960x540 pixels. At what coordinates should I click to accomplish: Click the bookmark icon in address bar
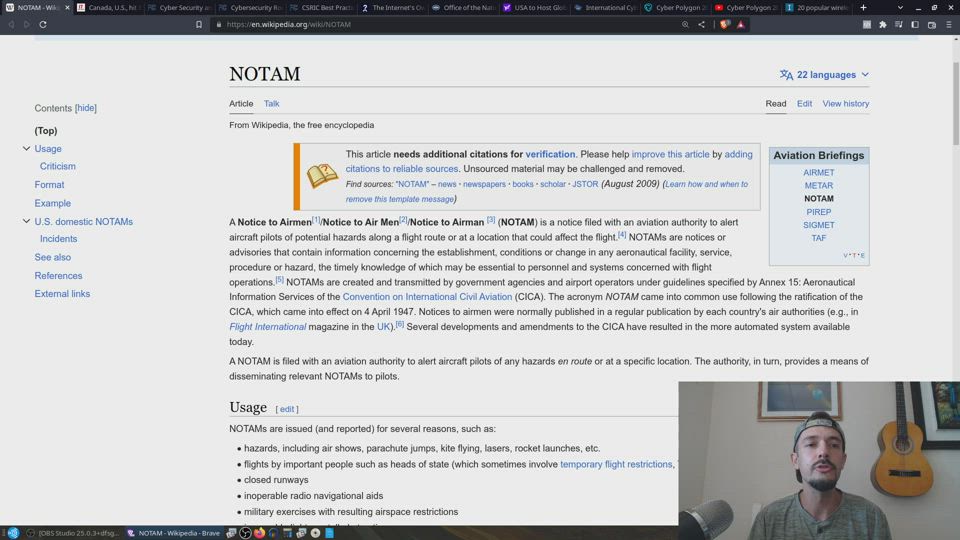tap(199, 24)
